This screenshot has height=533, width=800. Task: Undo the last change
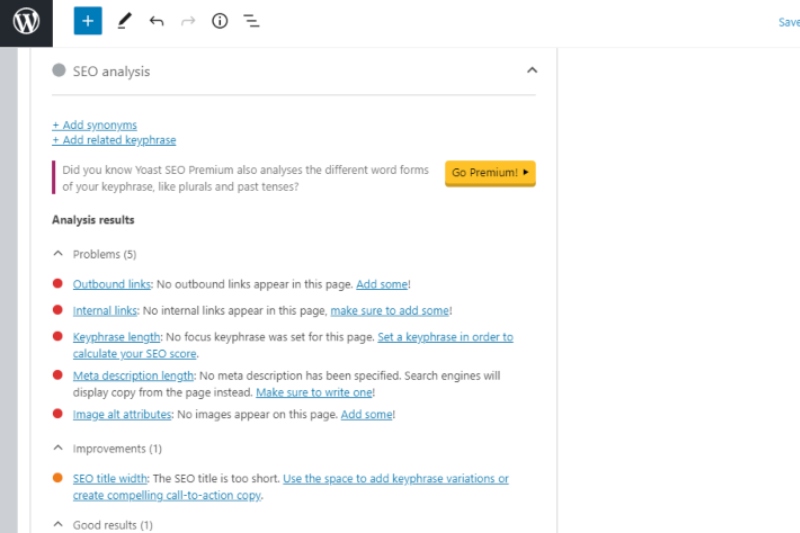(156, 21)
